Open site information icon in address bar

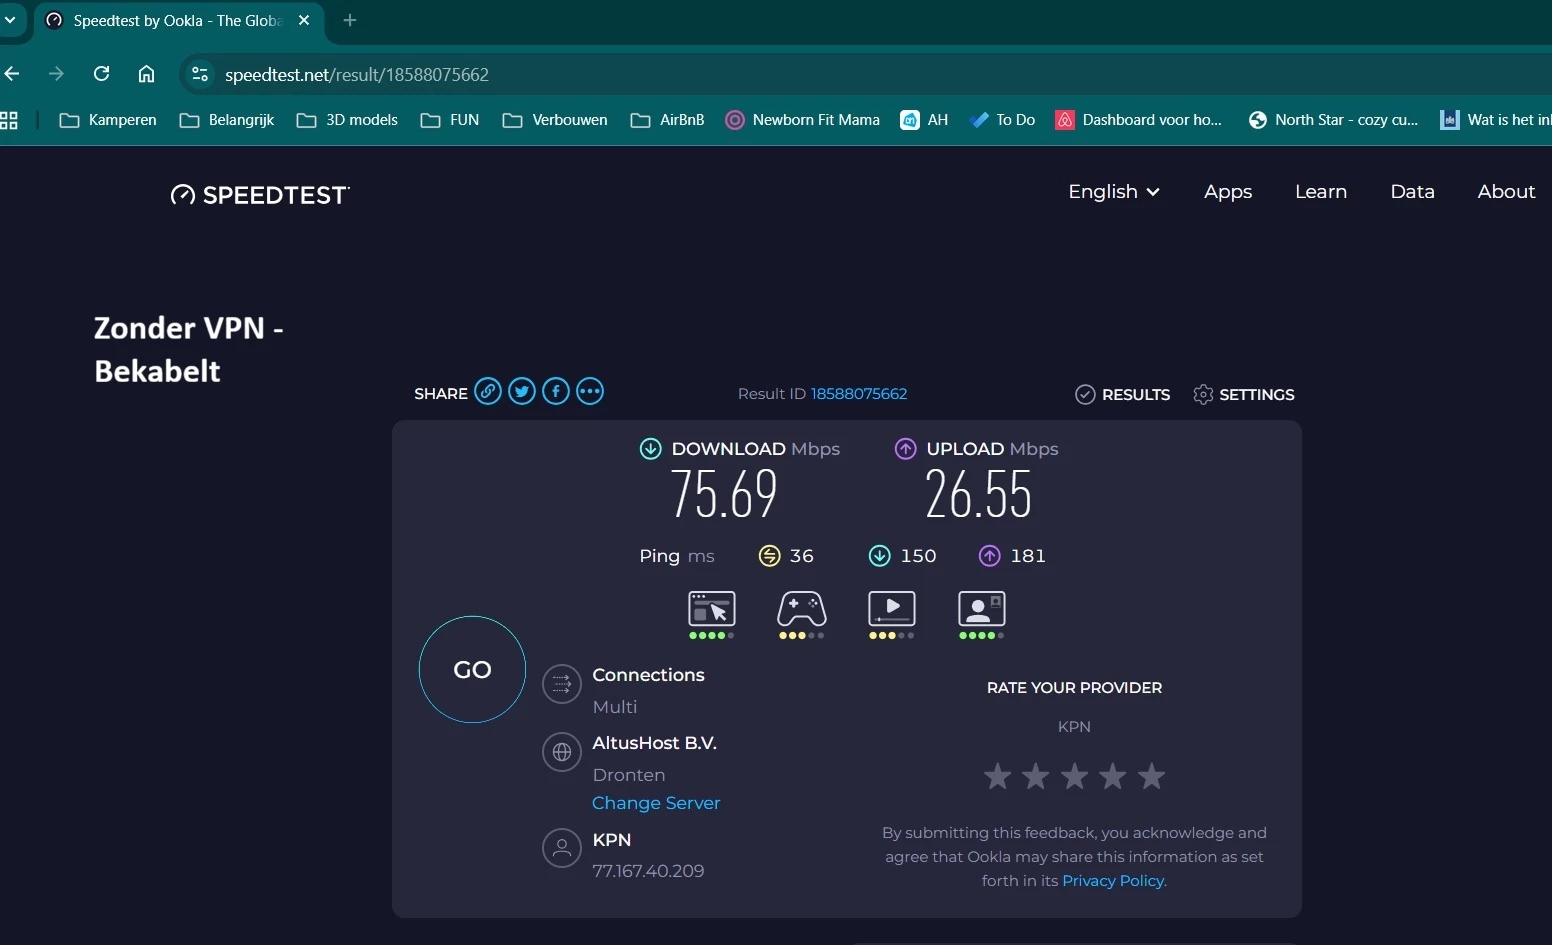point(200,74)
